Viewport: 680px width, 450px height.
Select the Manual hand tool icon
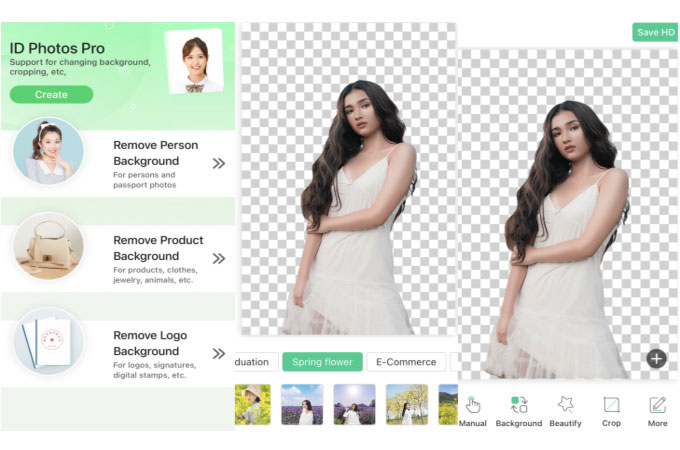[473, 405]
